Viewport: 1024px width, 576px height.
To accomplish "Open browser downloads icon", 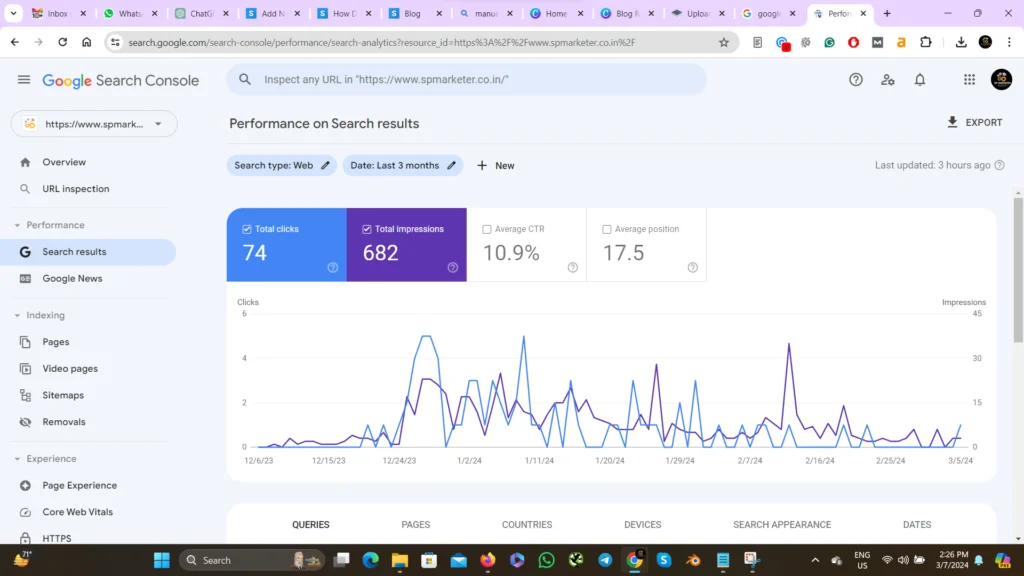I will click(x=961, y=42).
